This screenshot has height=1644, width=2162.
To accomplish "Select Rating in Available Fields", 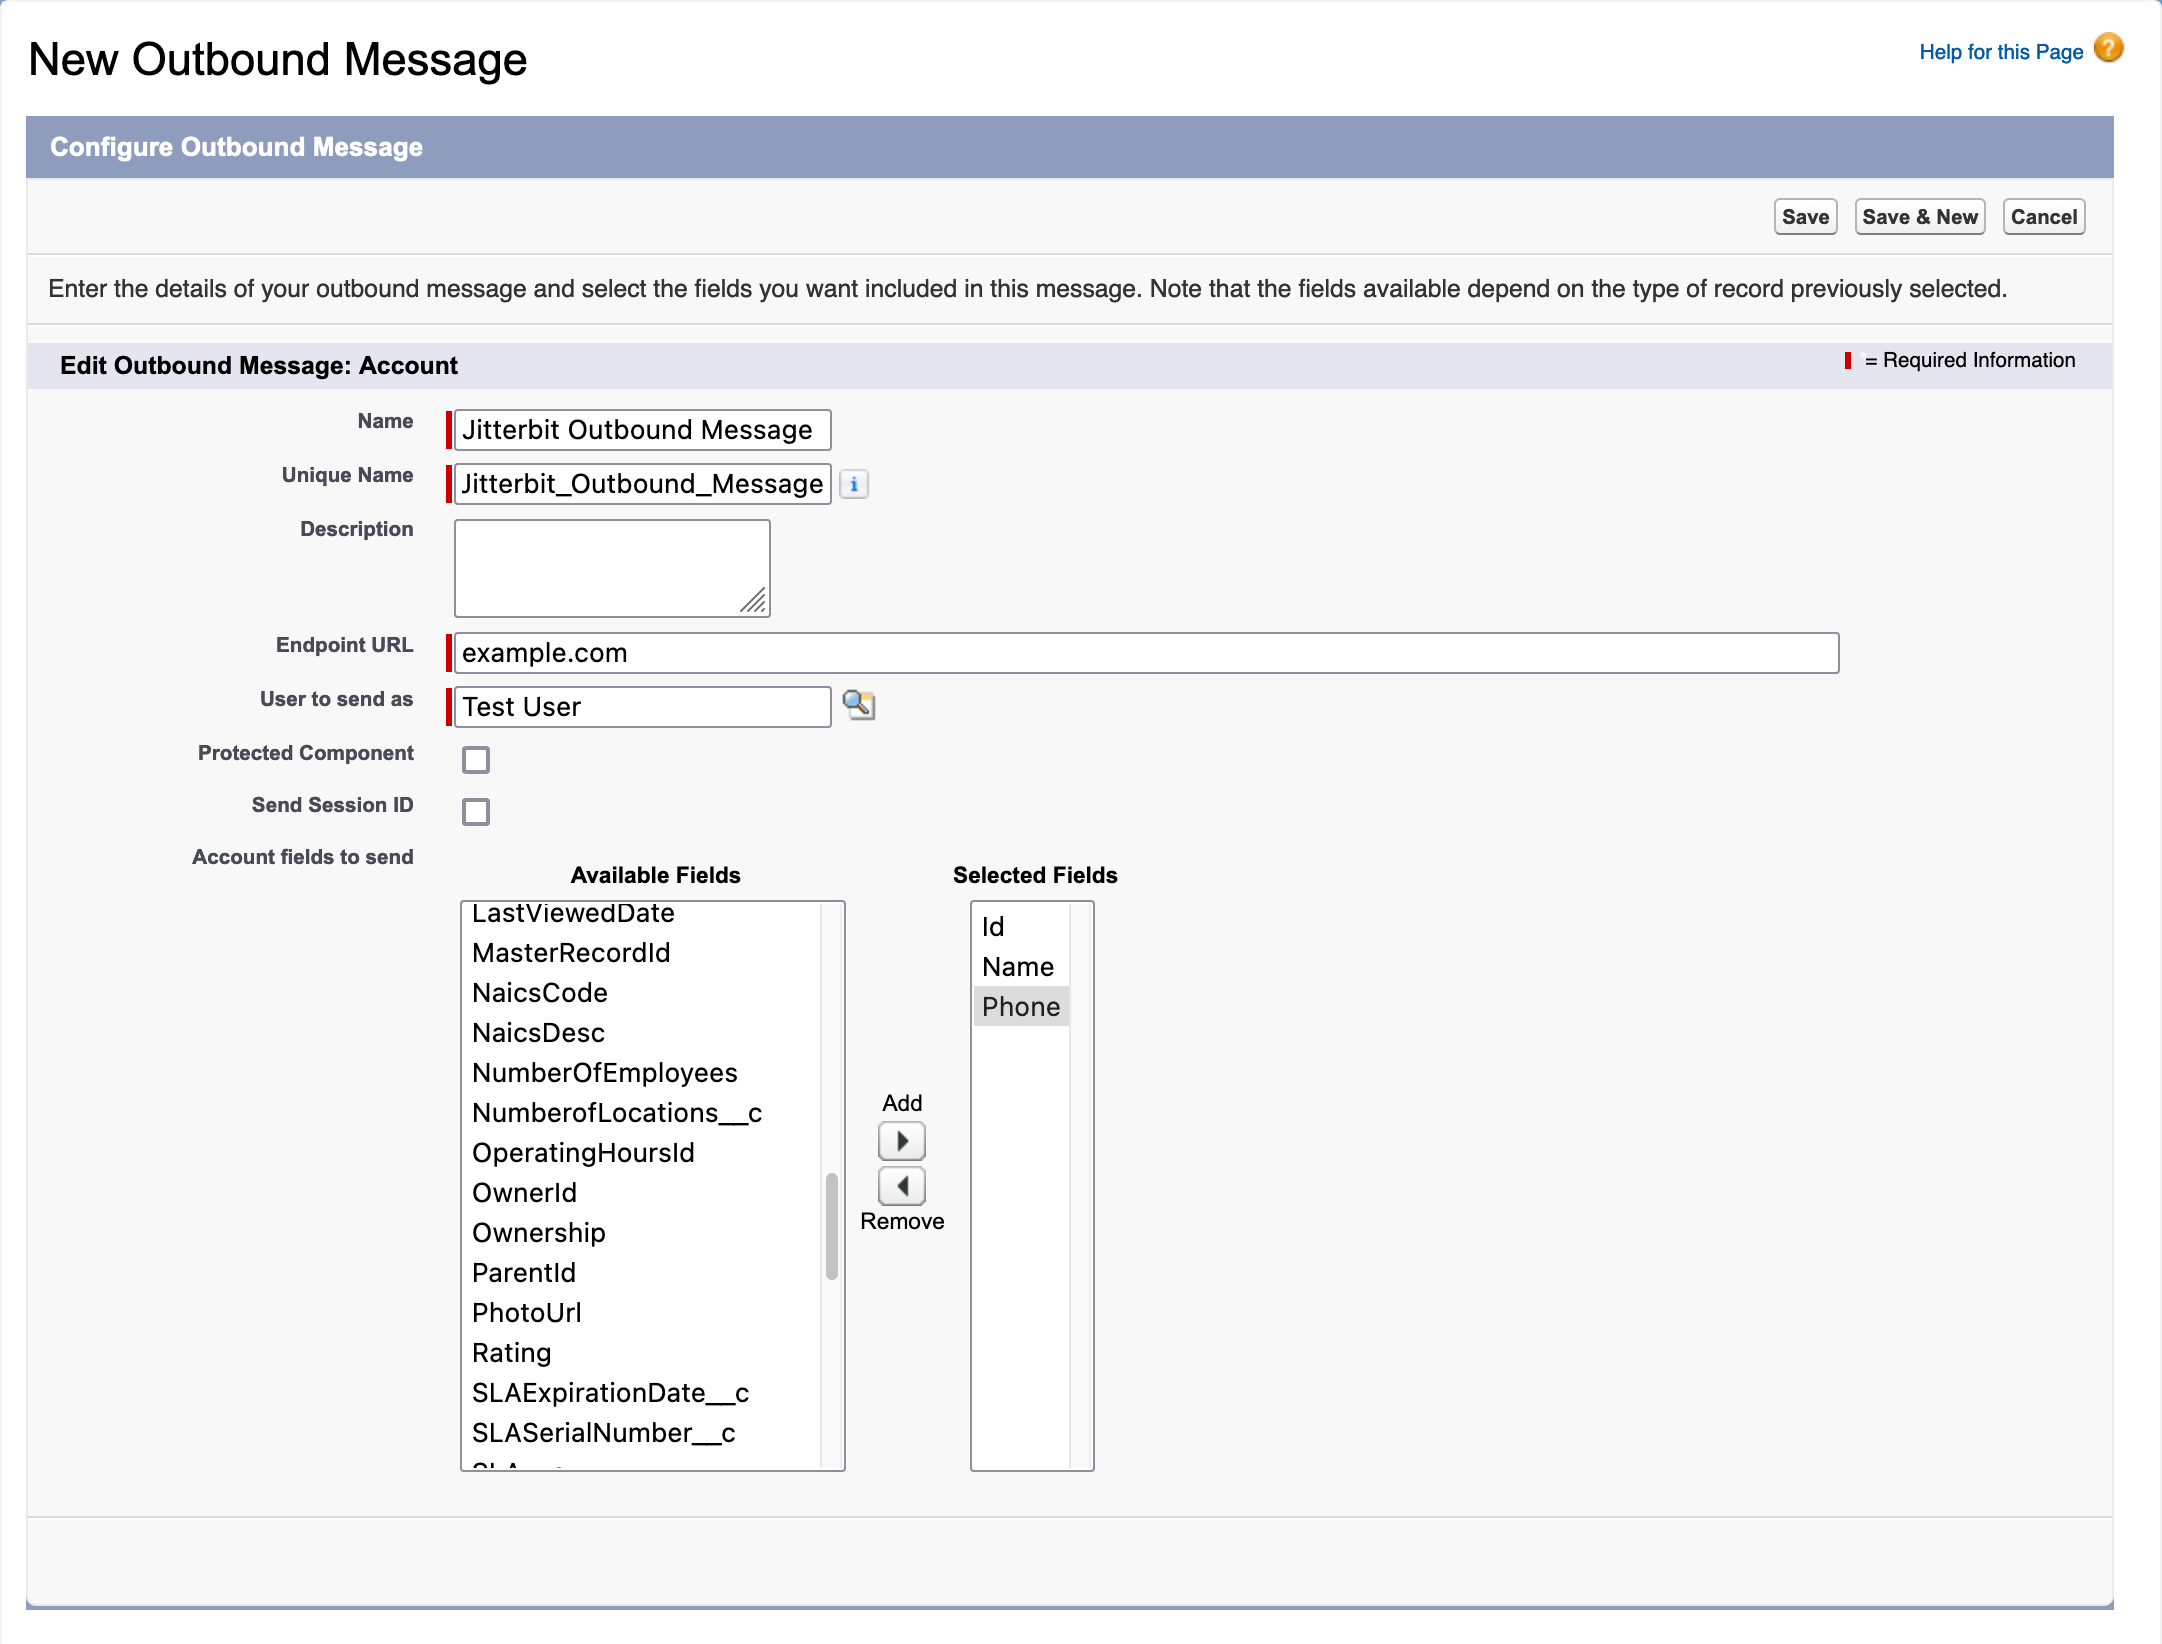I will coord(511,1352).
